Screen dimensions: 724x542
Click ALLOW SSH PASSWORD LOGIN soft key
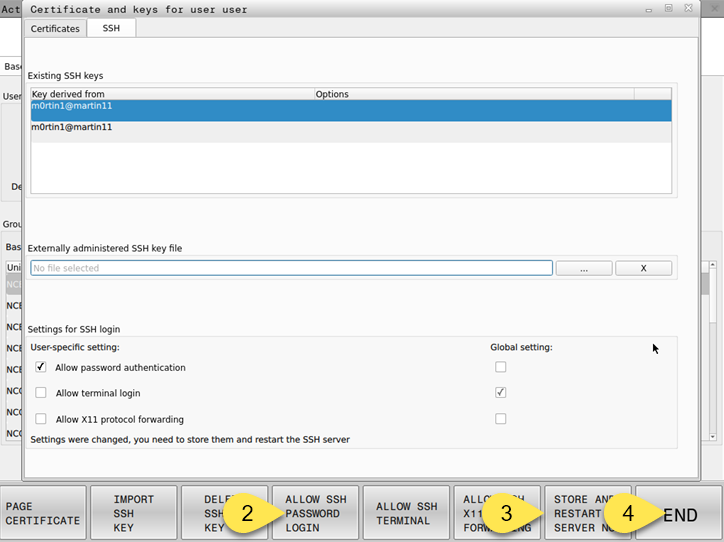315,513
